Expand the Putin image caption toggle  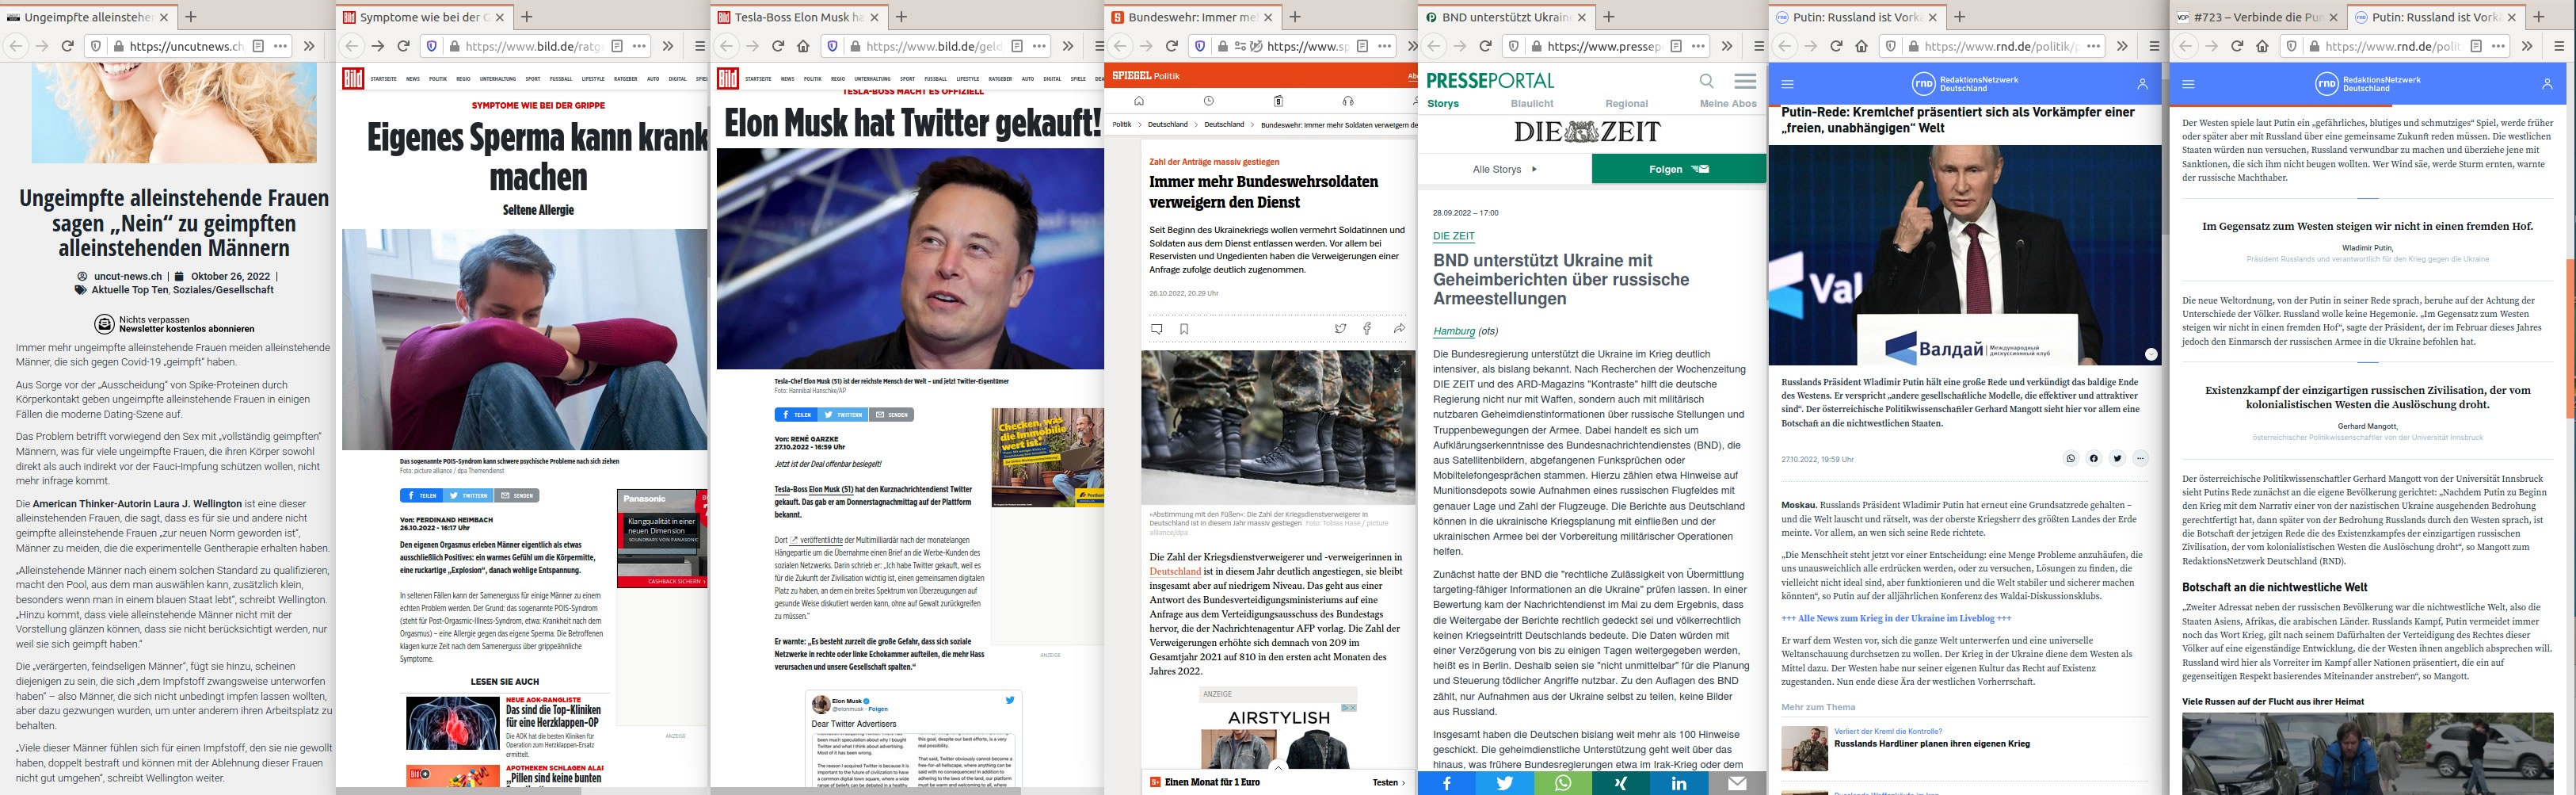[x=2151, y=354]
